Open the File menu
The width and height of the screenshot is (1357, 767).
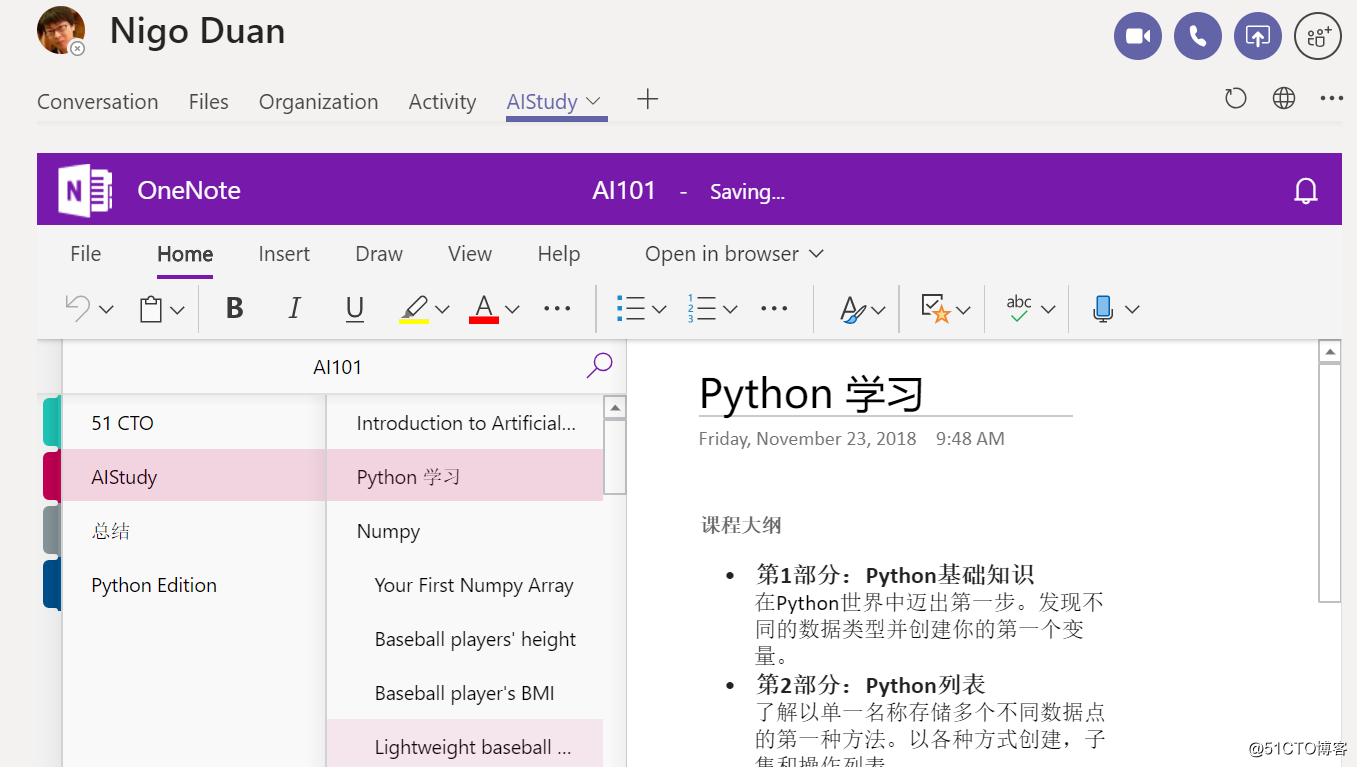(x=86, y=254)
